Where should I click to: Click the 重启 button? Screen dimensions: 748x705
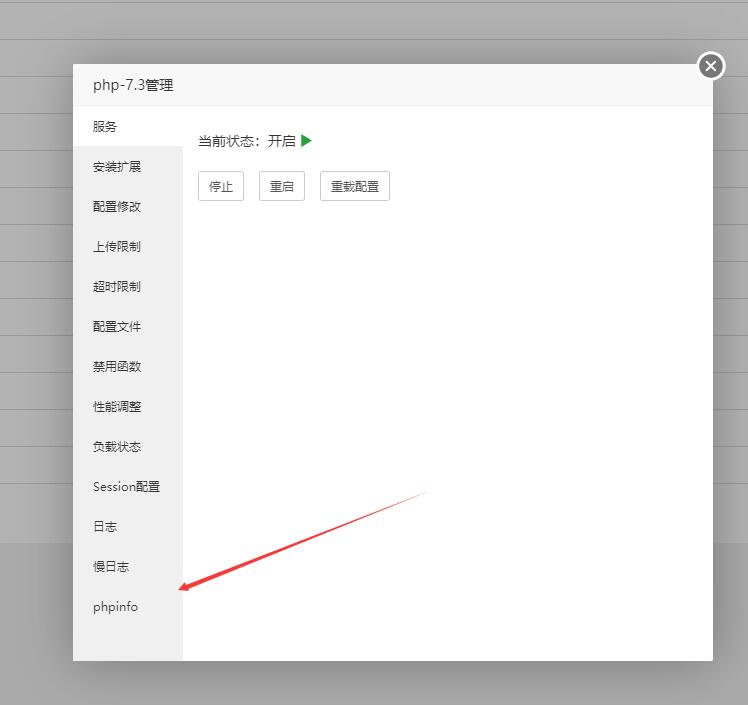[282, 186]
